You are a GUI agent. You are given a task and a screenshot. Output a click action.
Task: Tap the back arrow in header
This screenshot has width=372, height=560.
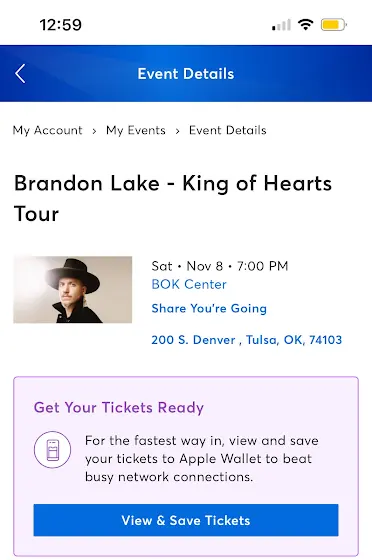click(20, 74)
